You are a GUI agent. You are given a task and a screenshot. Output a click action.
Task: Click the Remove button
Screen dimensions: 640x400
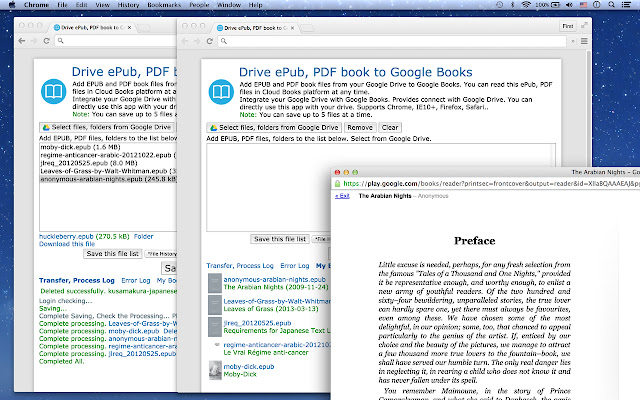[x=360, y=128]
